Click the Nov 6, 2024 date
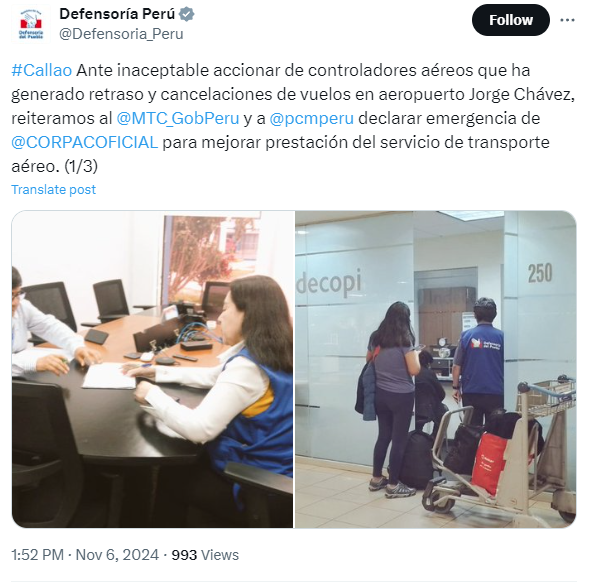 117,555
